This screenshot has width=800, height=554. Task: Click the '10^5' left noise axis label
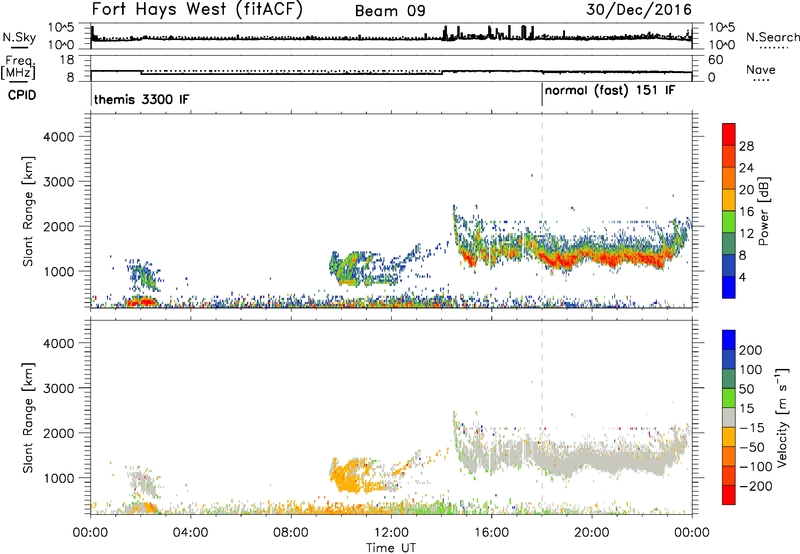pos(61,28)
